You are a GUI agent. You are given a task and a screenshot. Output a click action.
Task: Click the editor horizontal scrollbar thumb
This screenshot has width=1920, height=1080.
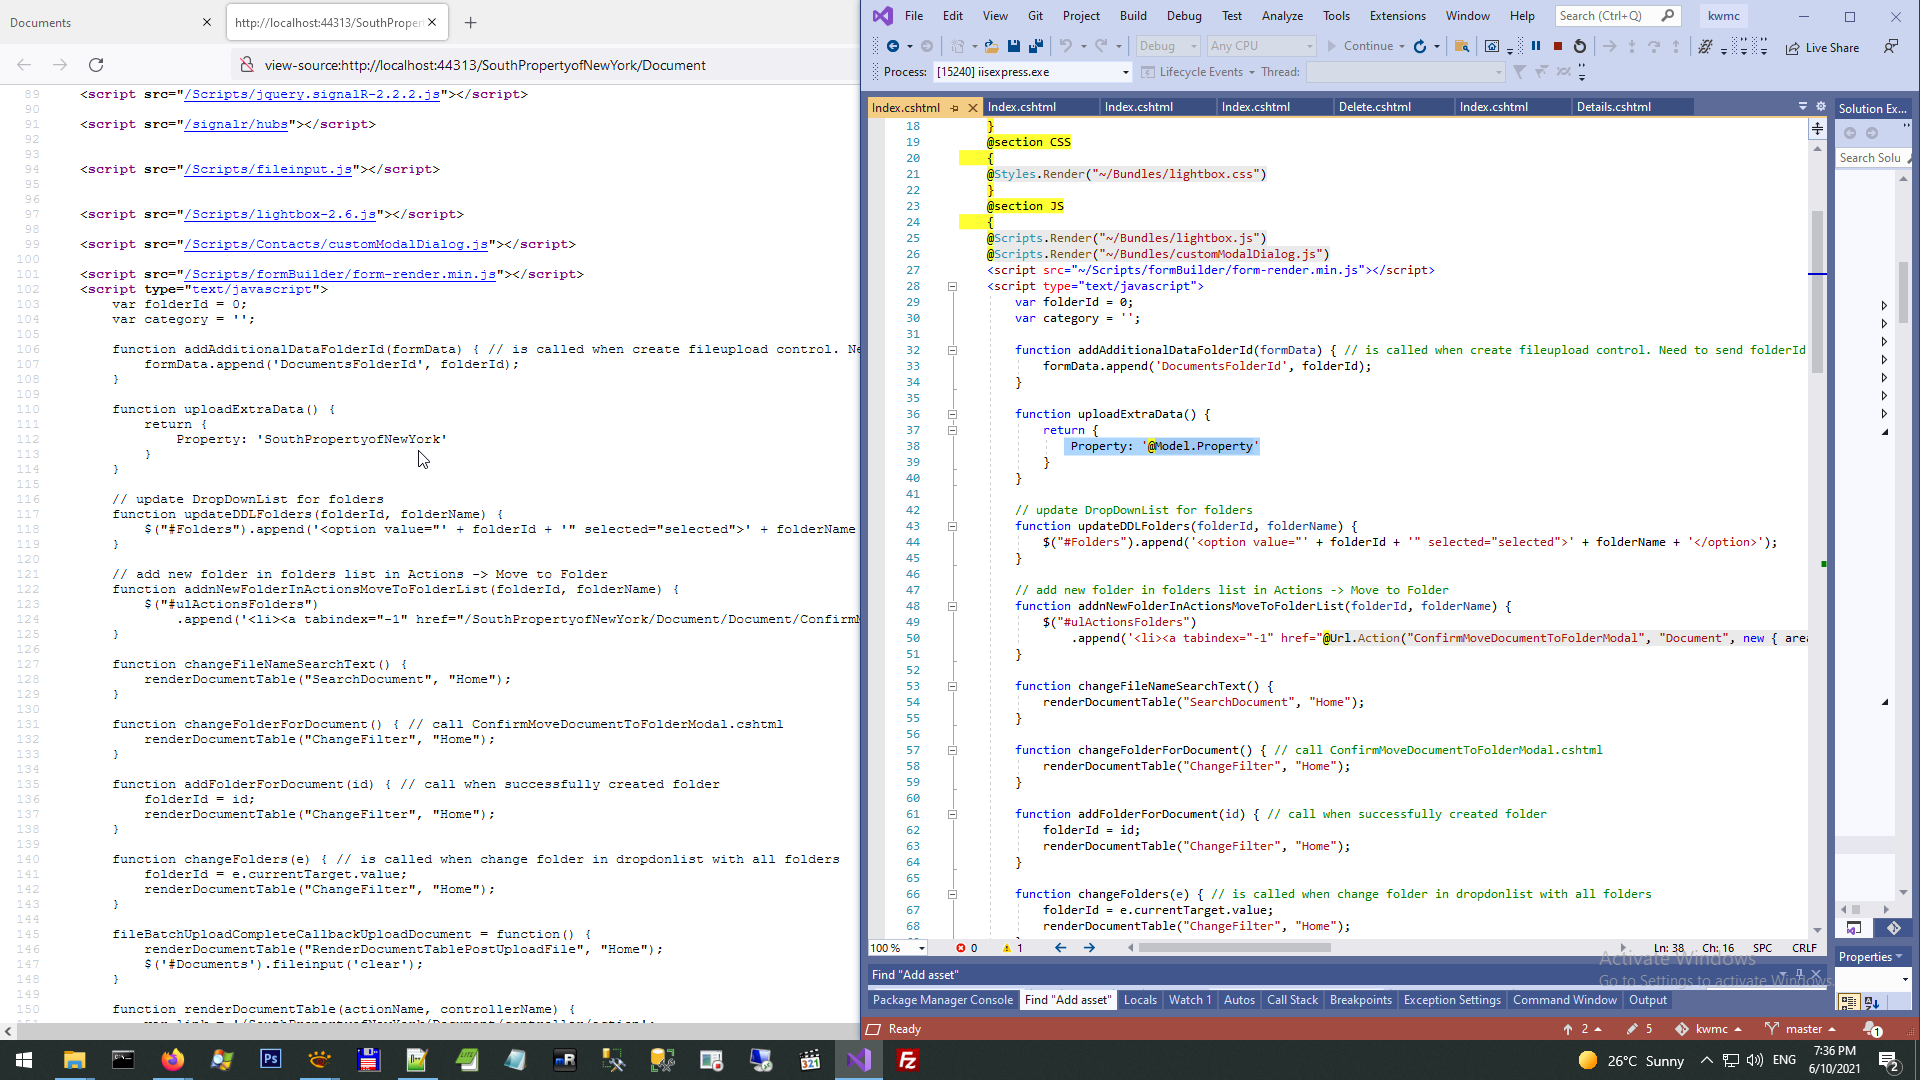1234,948
